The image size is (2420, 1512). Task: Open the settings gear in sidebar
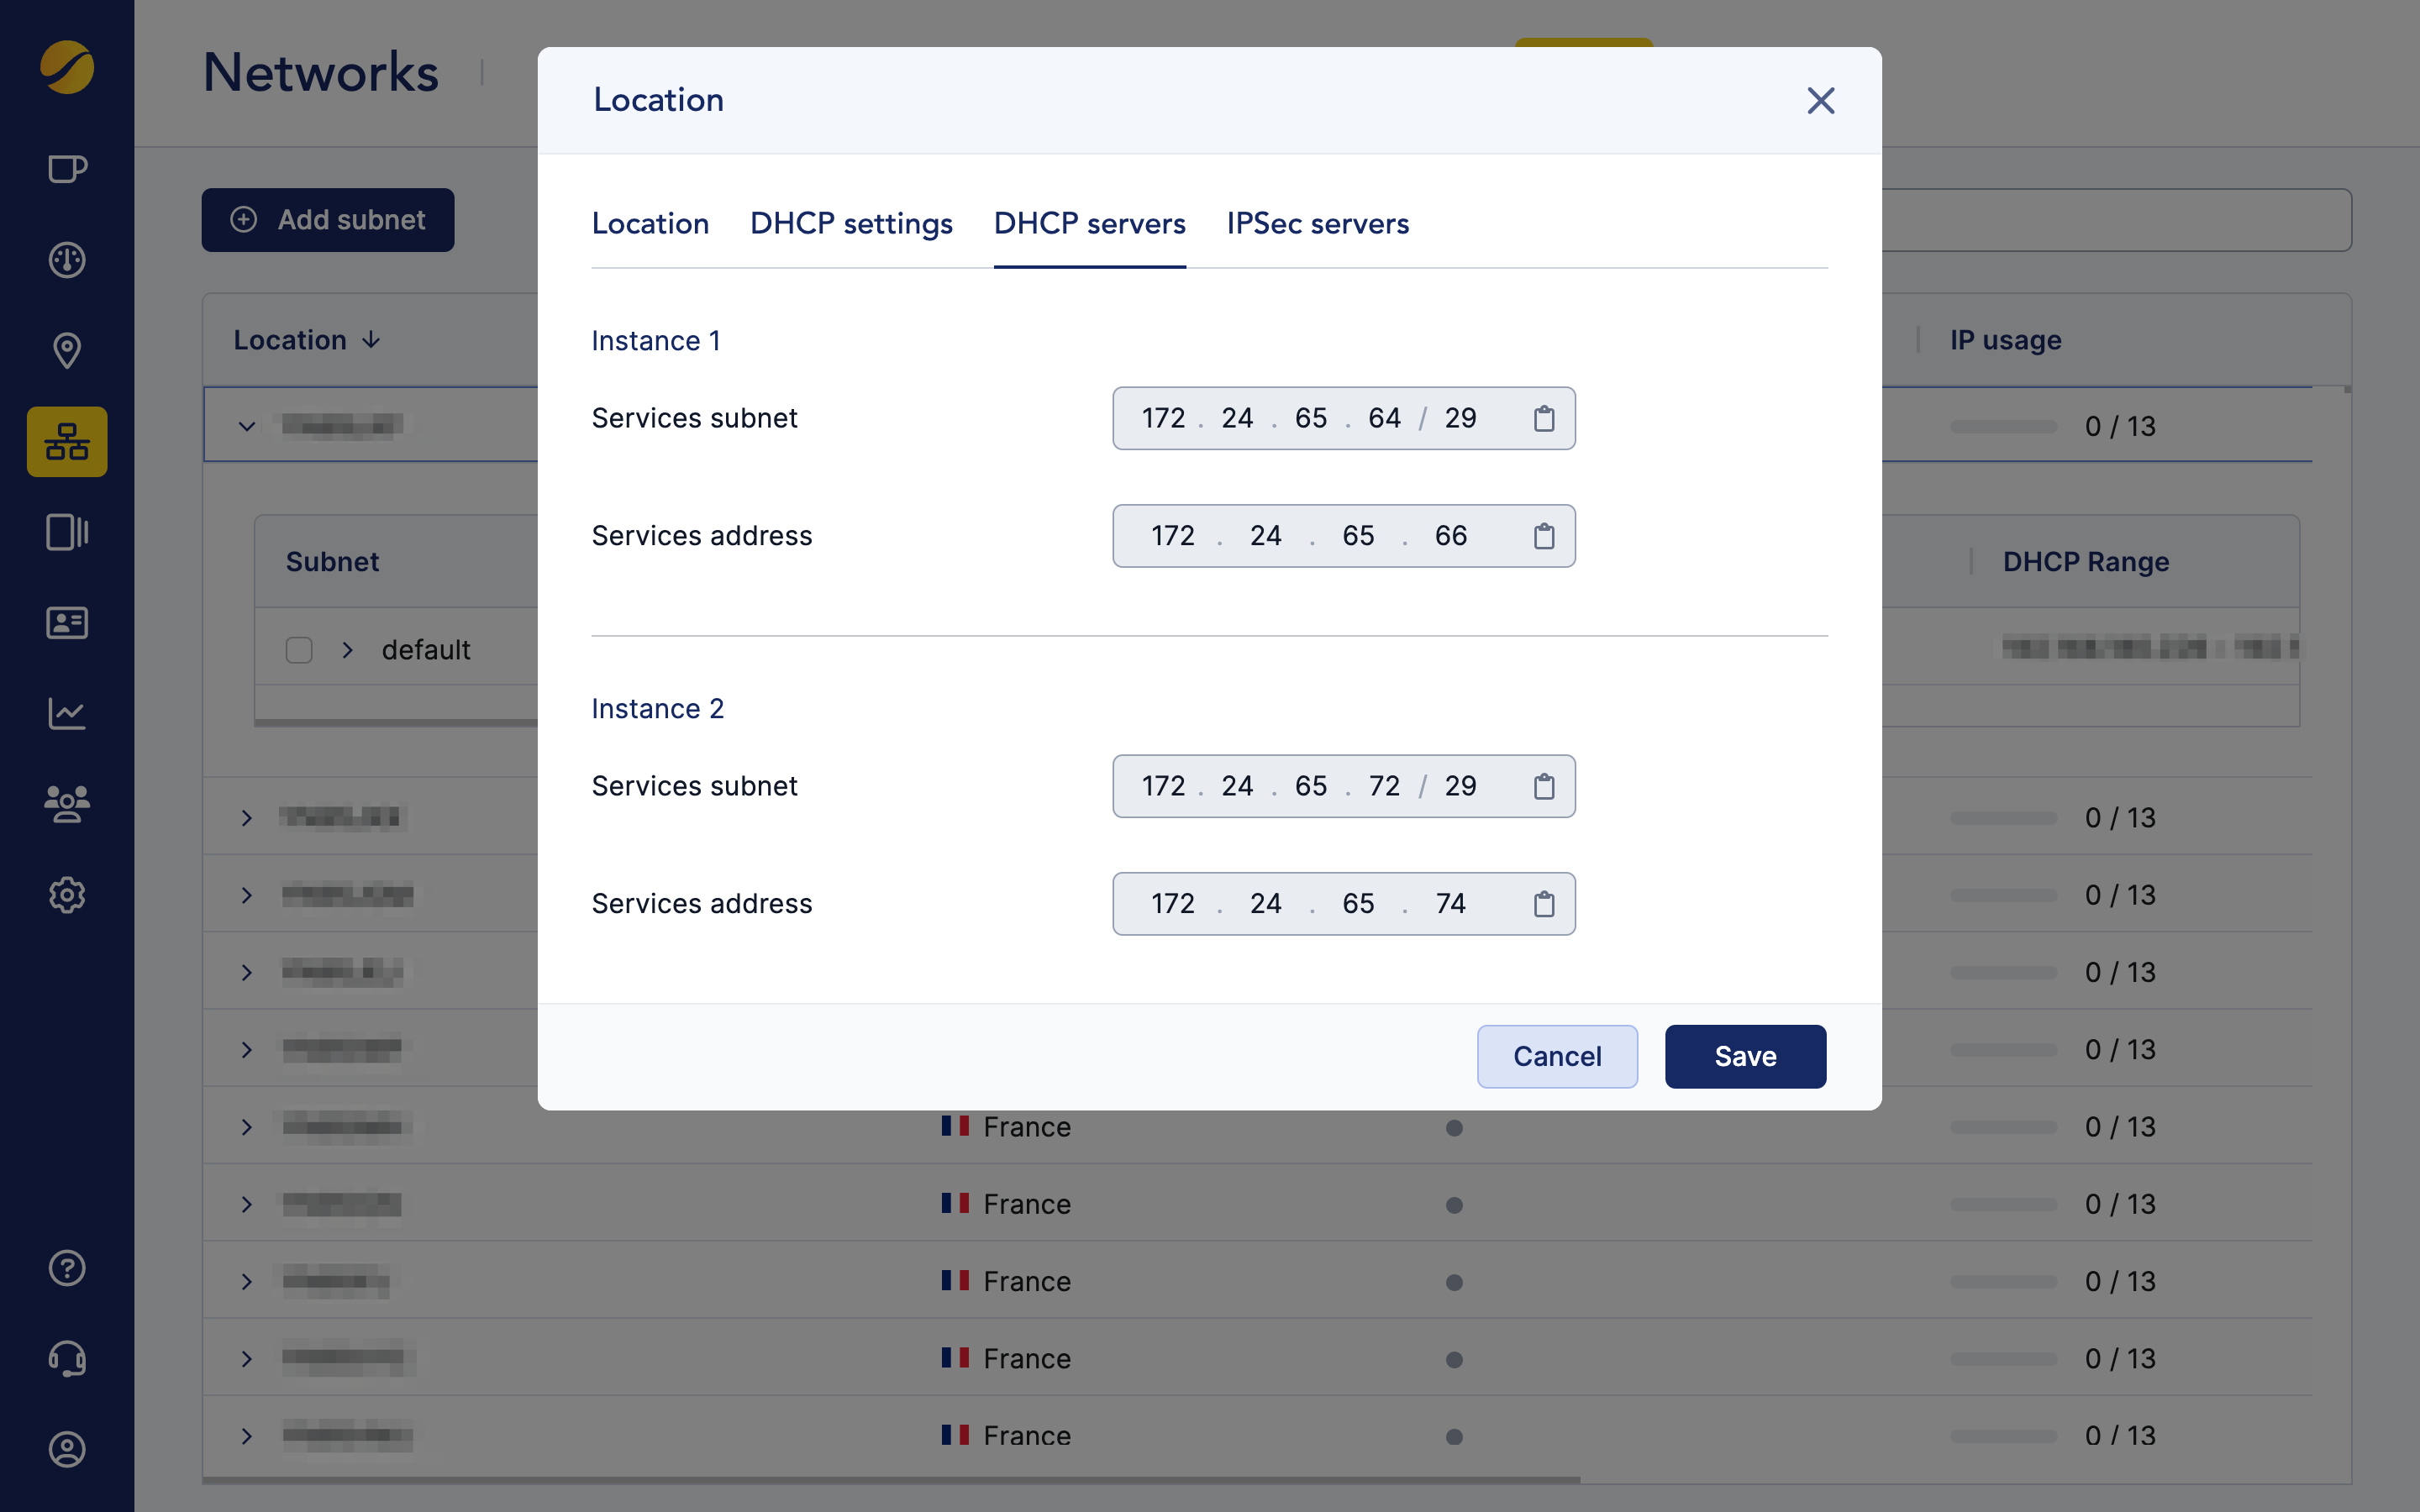click(67, 895)
